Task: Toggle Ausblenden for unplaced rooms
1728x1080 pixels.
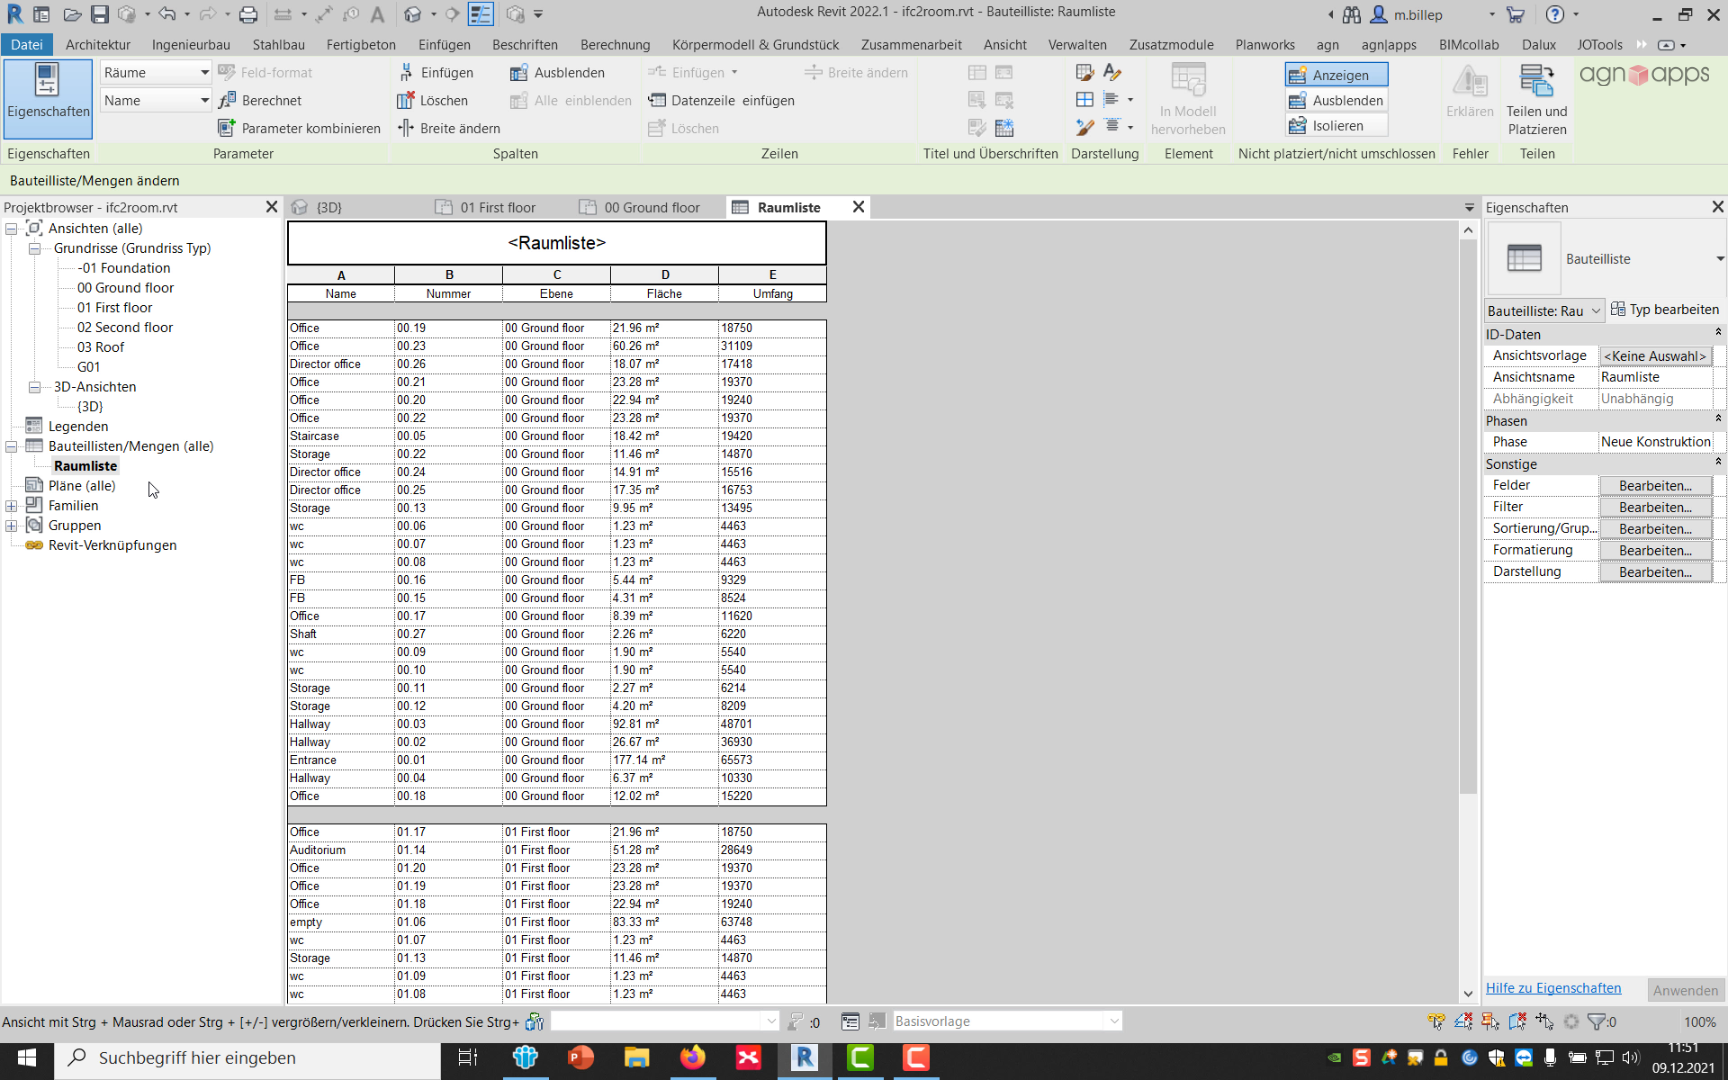Action: tap(1337, 100)
